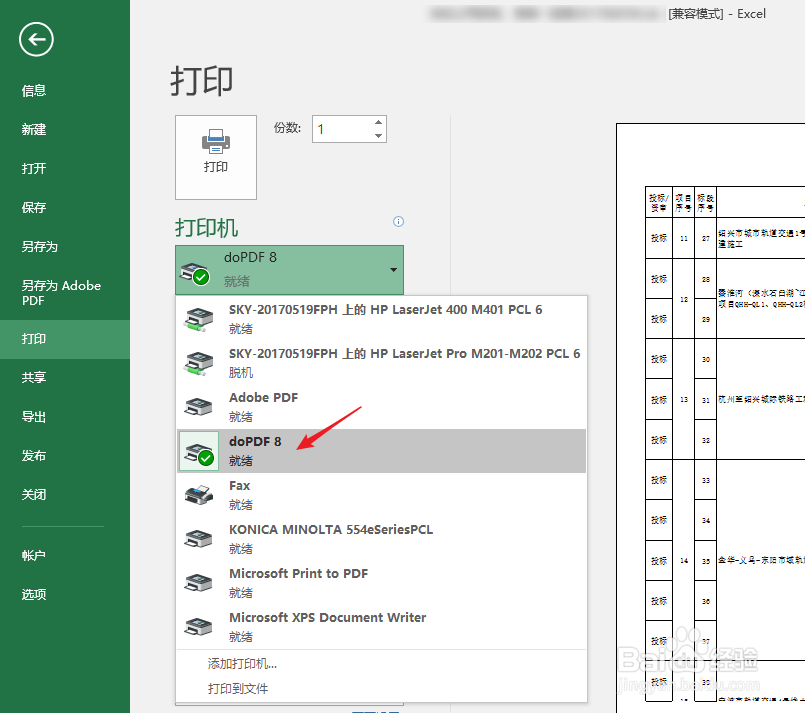Select Print (打印) sidebar tab
This screenshot has width=805, height=713.
pos(65,339)
